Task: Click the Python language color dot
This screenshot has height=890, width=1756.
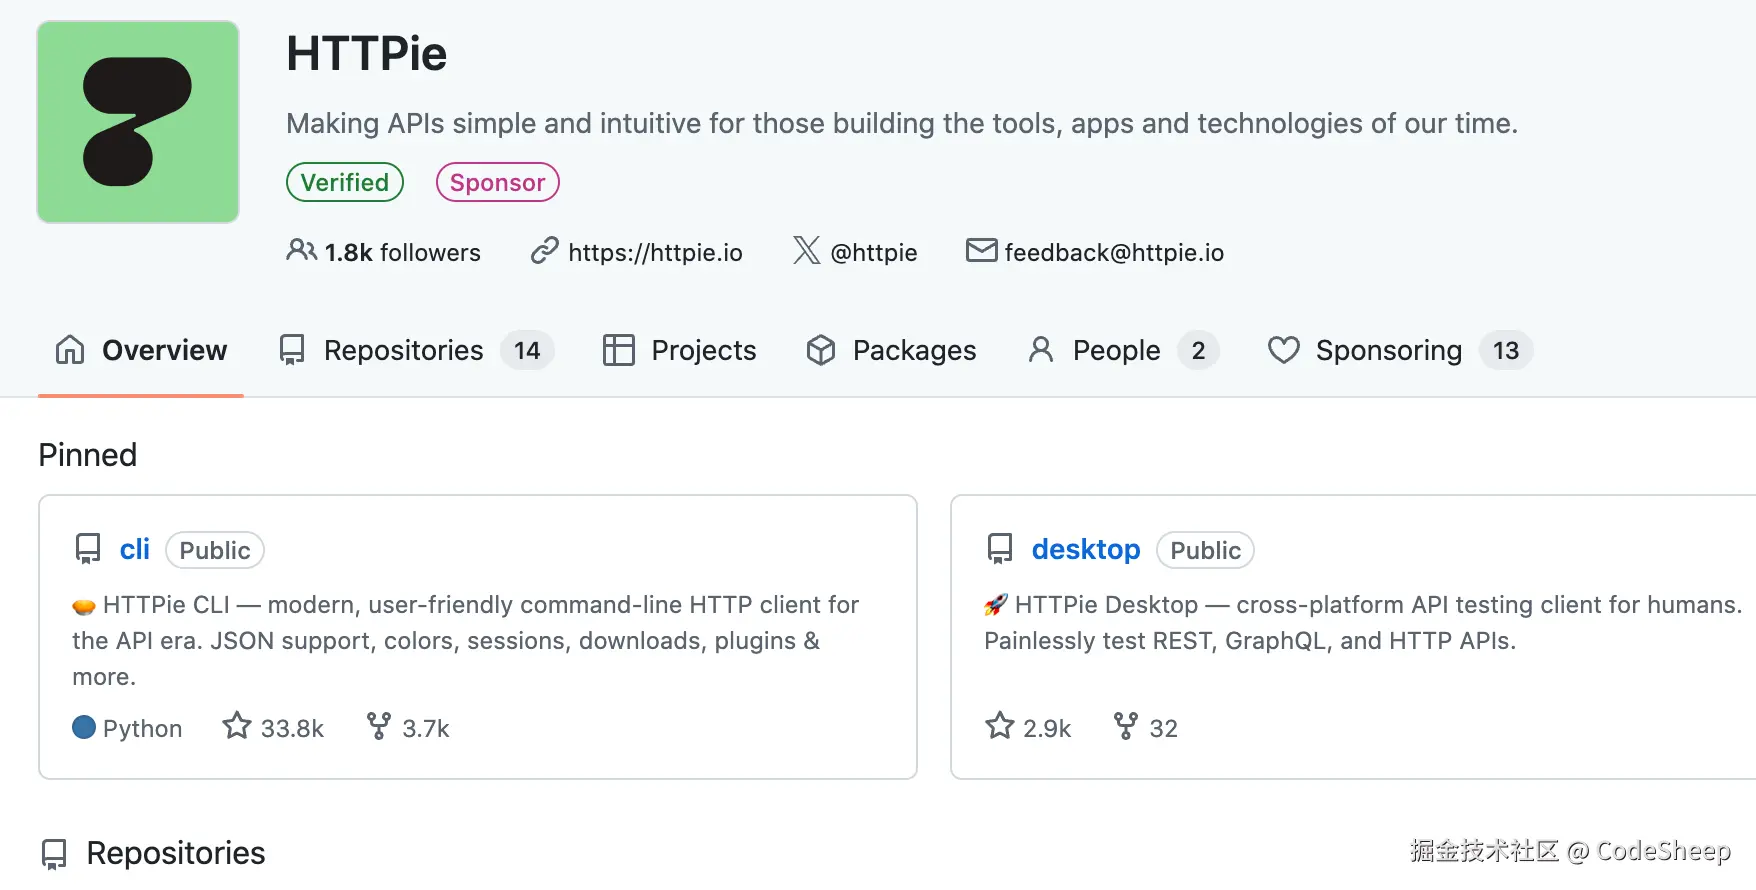Action: pos(84,727)
